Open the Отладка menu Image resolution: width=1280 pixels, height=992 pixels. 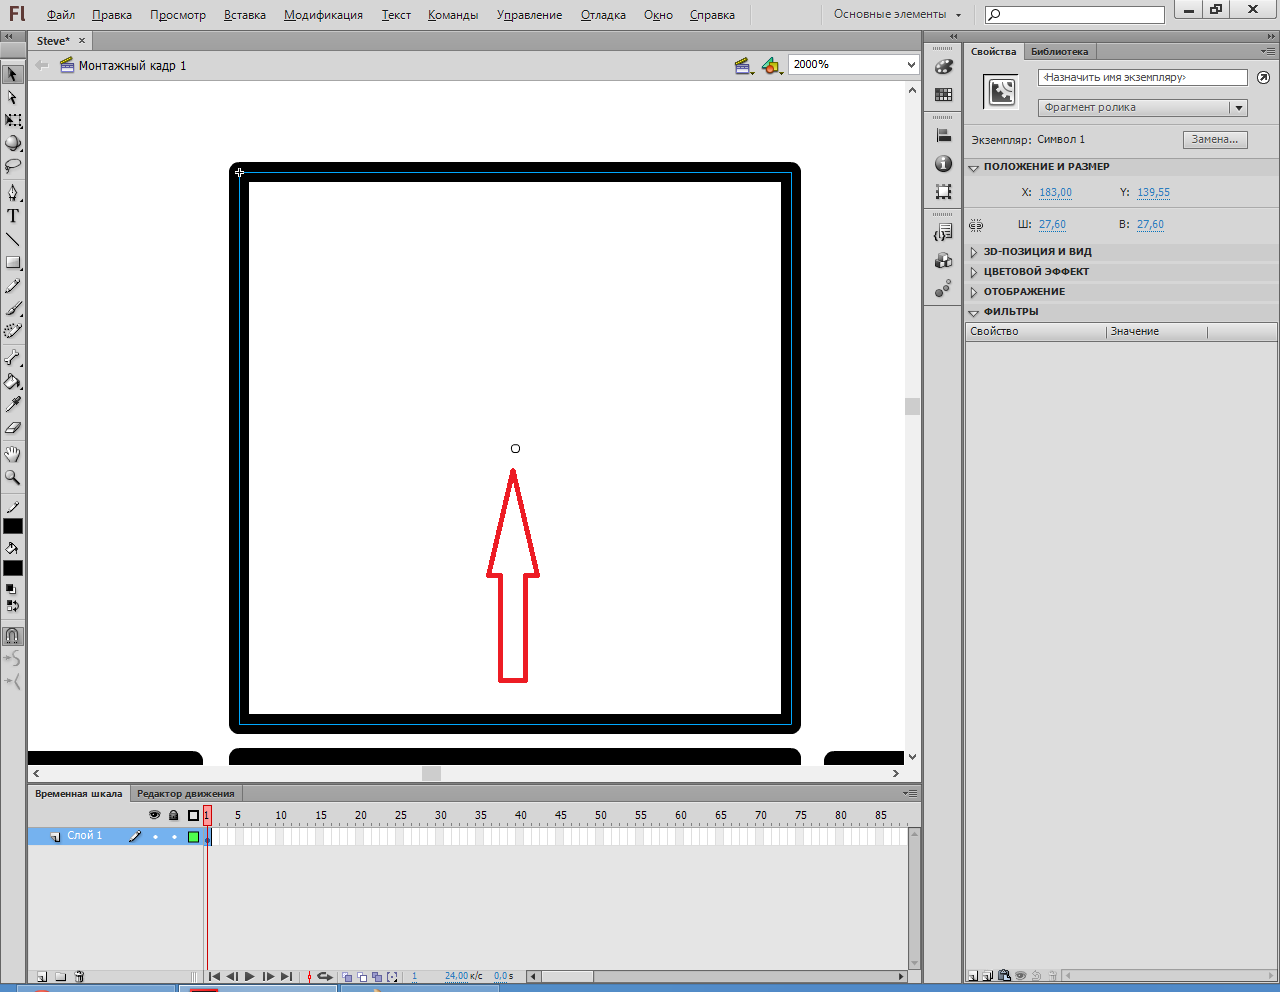pos(603,15)
